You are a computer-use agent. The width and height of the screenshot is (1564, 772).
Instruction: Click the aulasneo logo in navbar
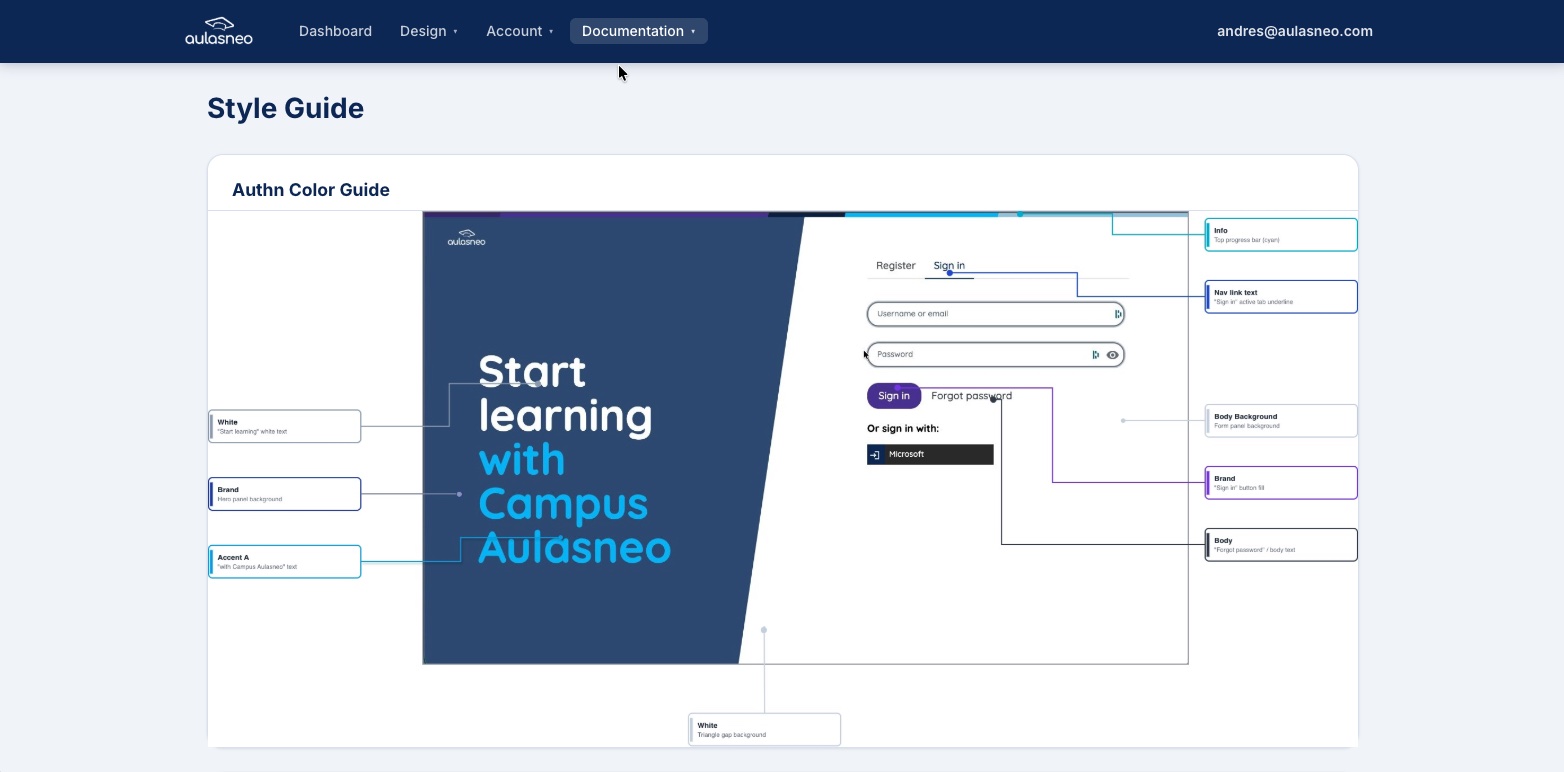219,31
